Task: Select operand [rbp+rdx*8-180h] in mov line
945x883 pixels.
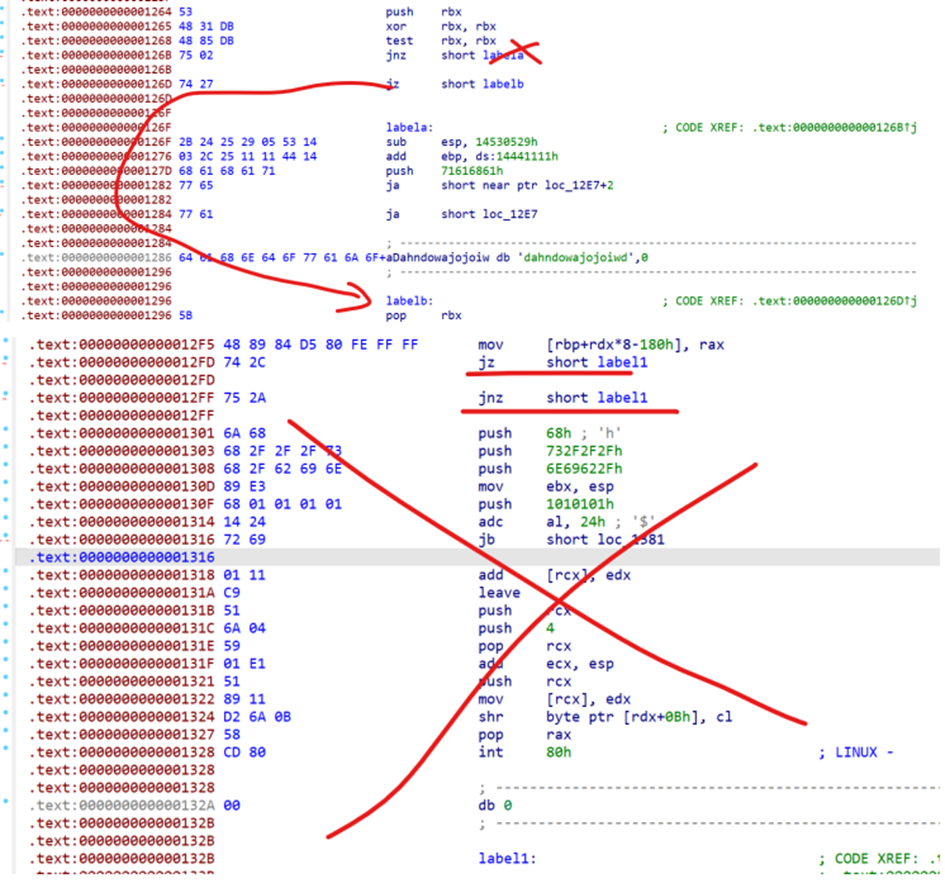Action: 618,345
